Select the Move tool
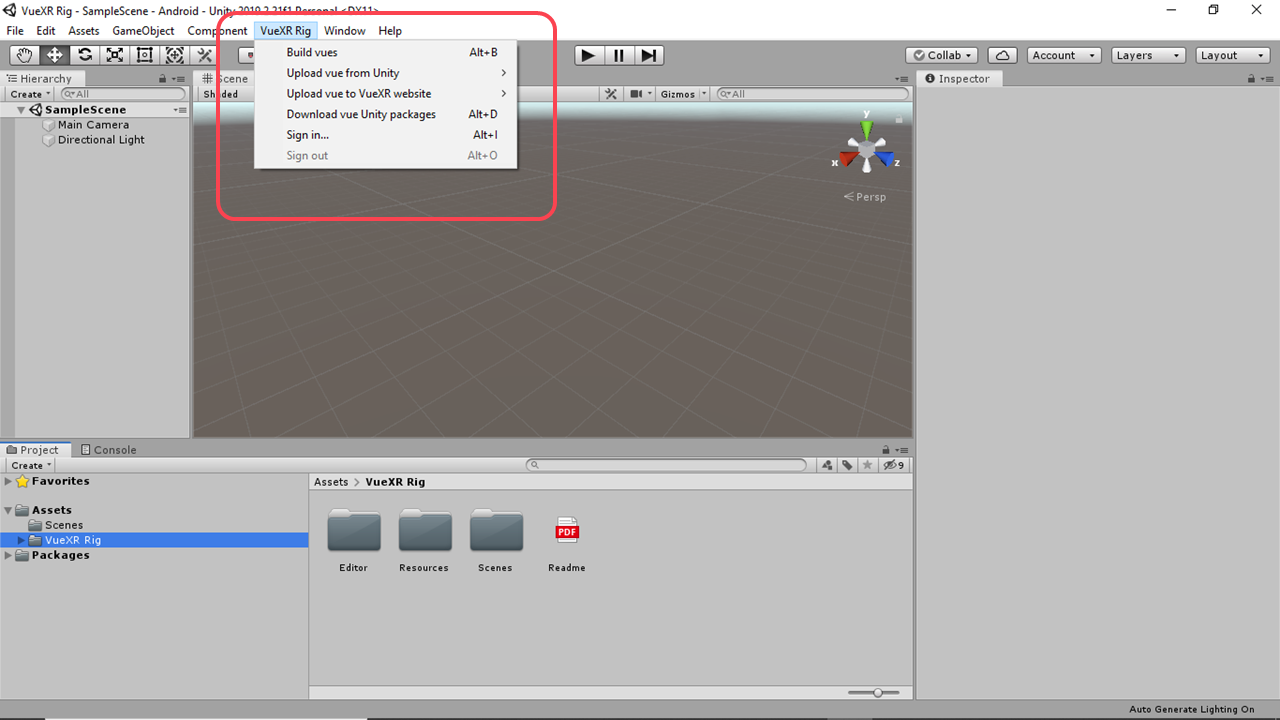Image resolution: width=1280 pixels, height=720 pixels. tap(54, 55)
